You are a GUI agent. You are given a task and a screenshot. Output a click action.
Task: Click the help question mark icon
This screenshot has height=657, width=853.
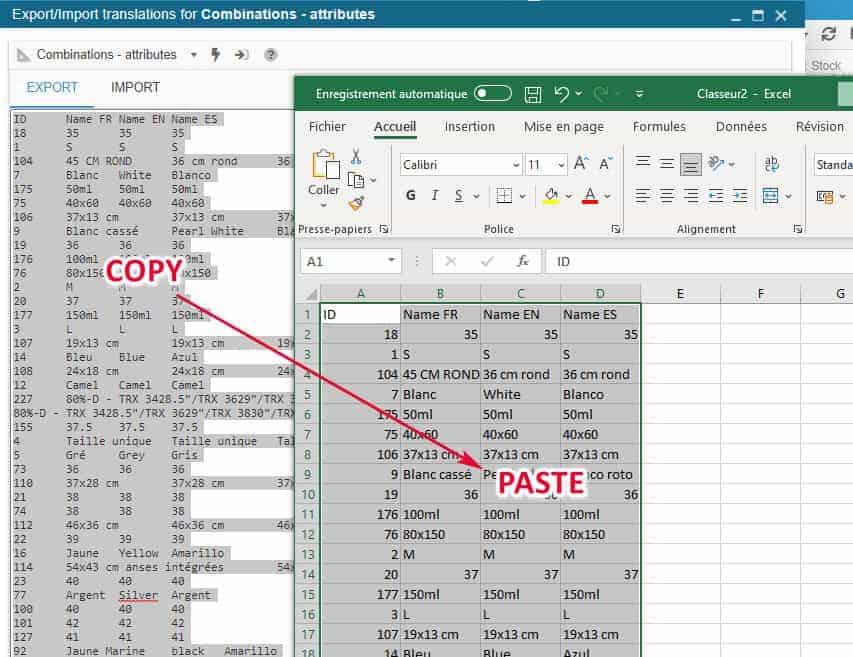coord(270,55)
